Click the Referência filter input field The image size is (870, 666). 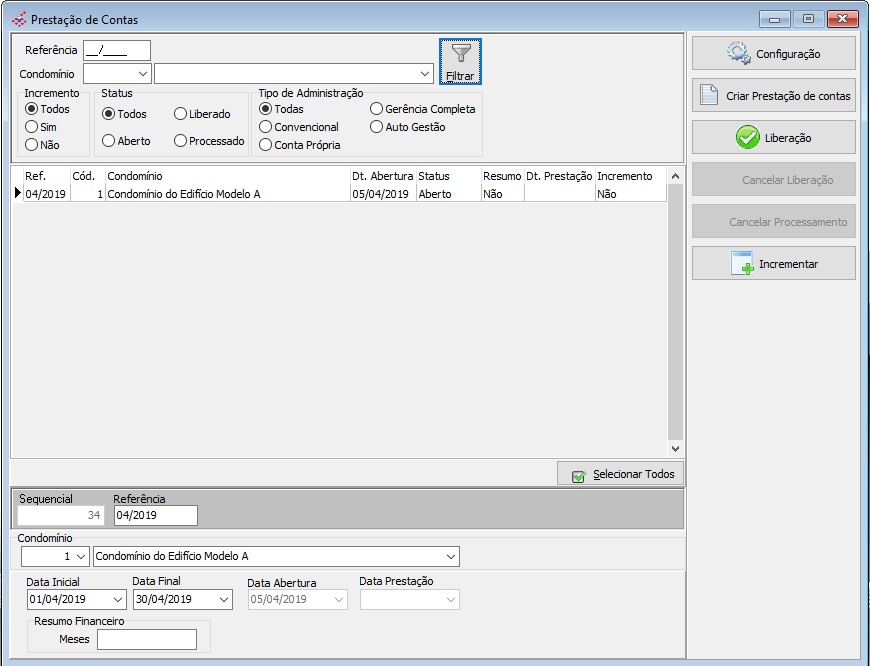[x=116, y=50]
